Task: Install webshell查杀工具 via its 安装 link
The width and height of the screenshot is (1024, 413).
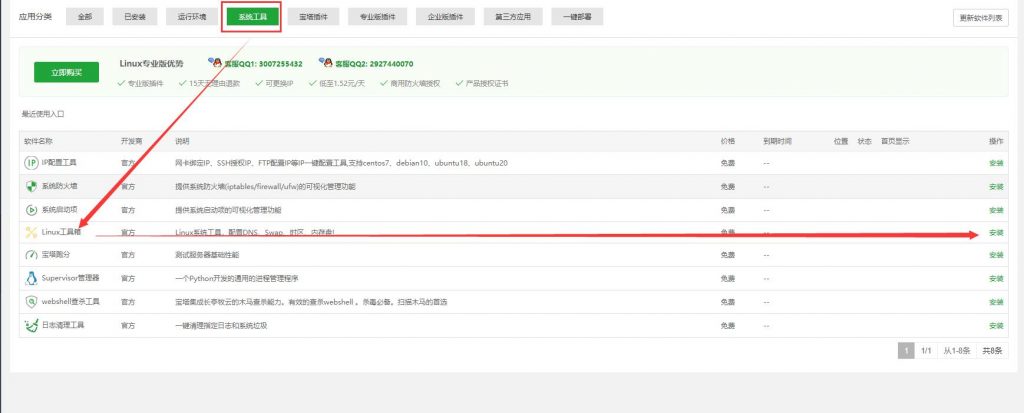Action: pos(996,303)
